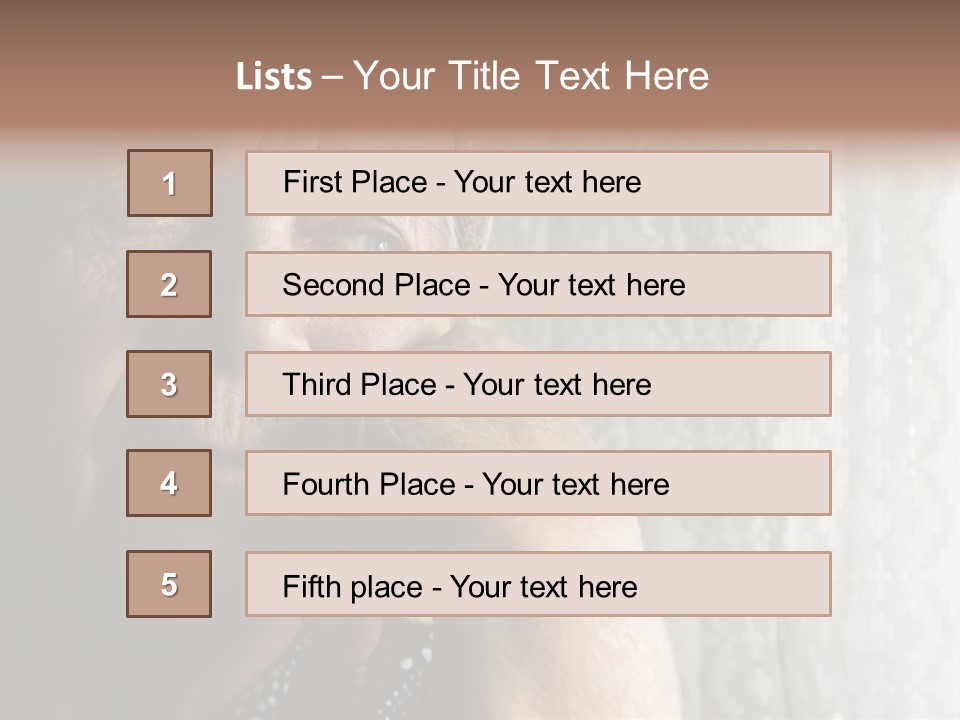Viewport: 960px width, 720px height.
Task: Click the word 'First' in the top item
Action: click(x=311, y=182)
